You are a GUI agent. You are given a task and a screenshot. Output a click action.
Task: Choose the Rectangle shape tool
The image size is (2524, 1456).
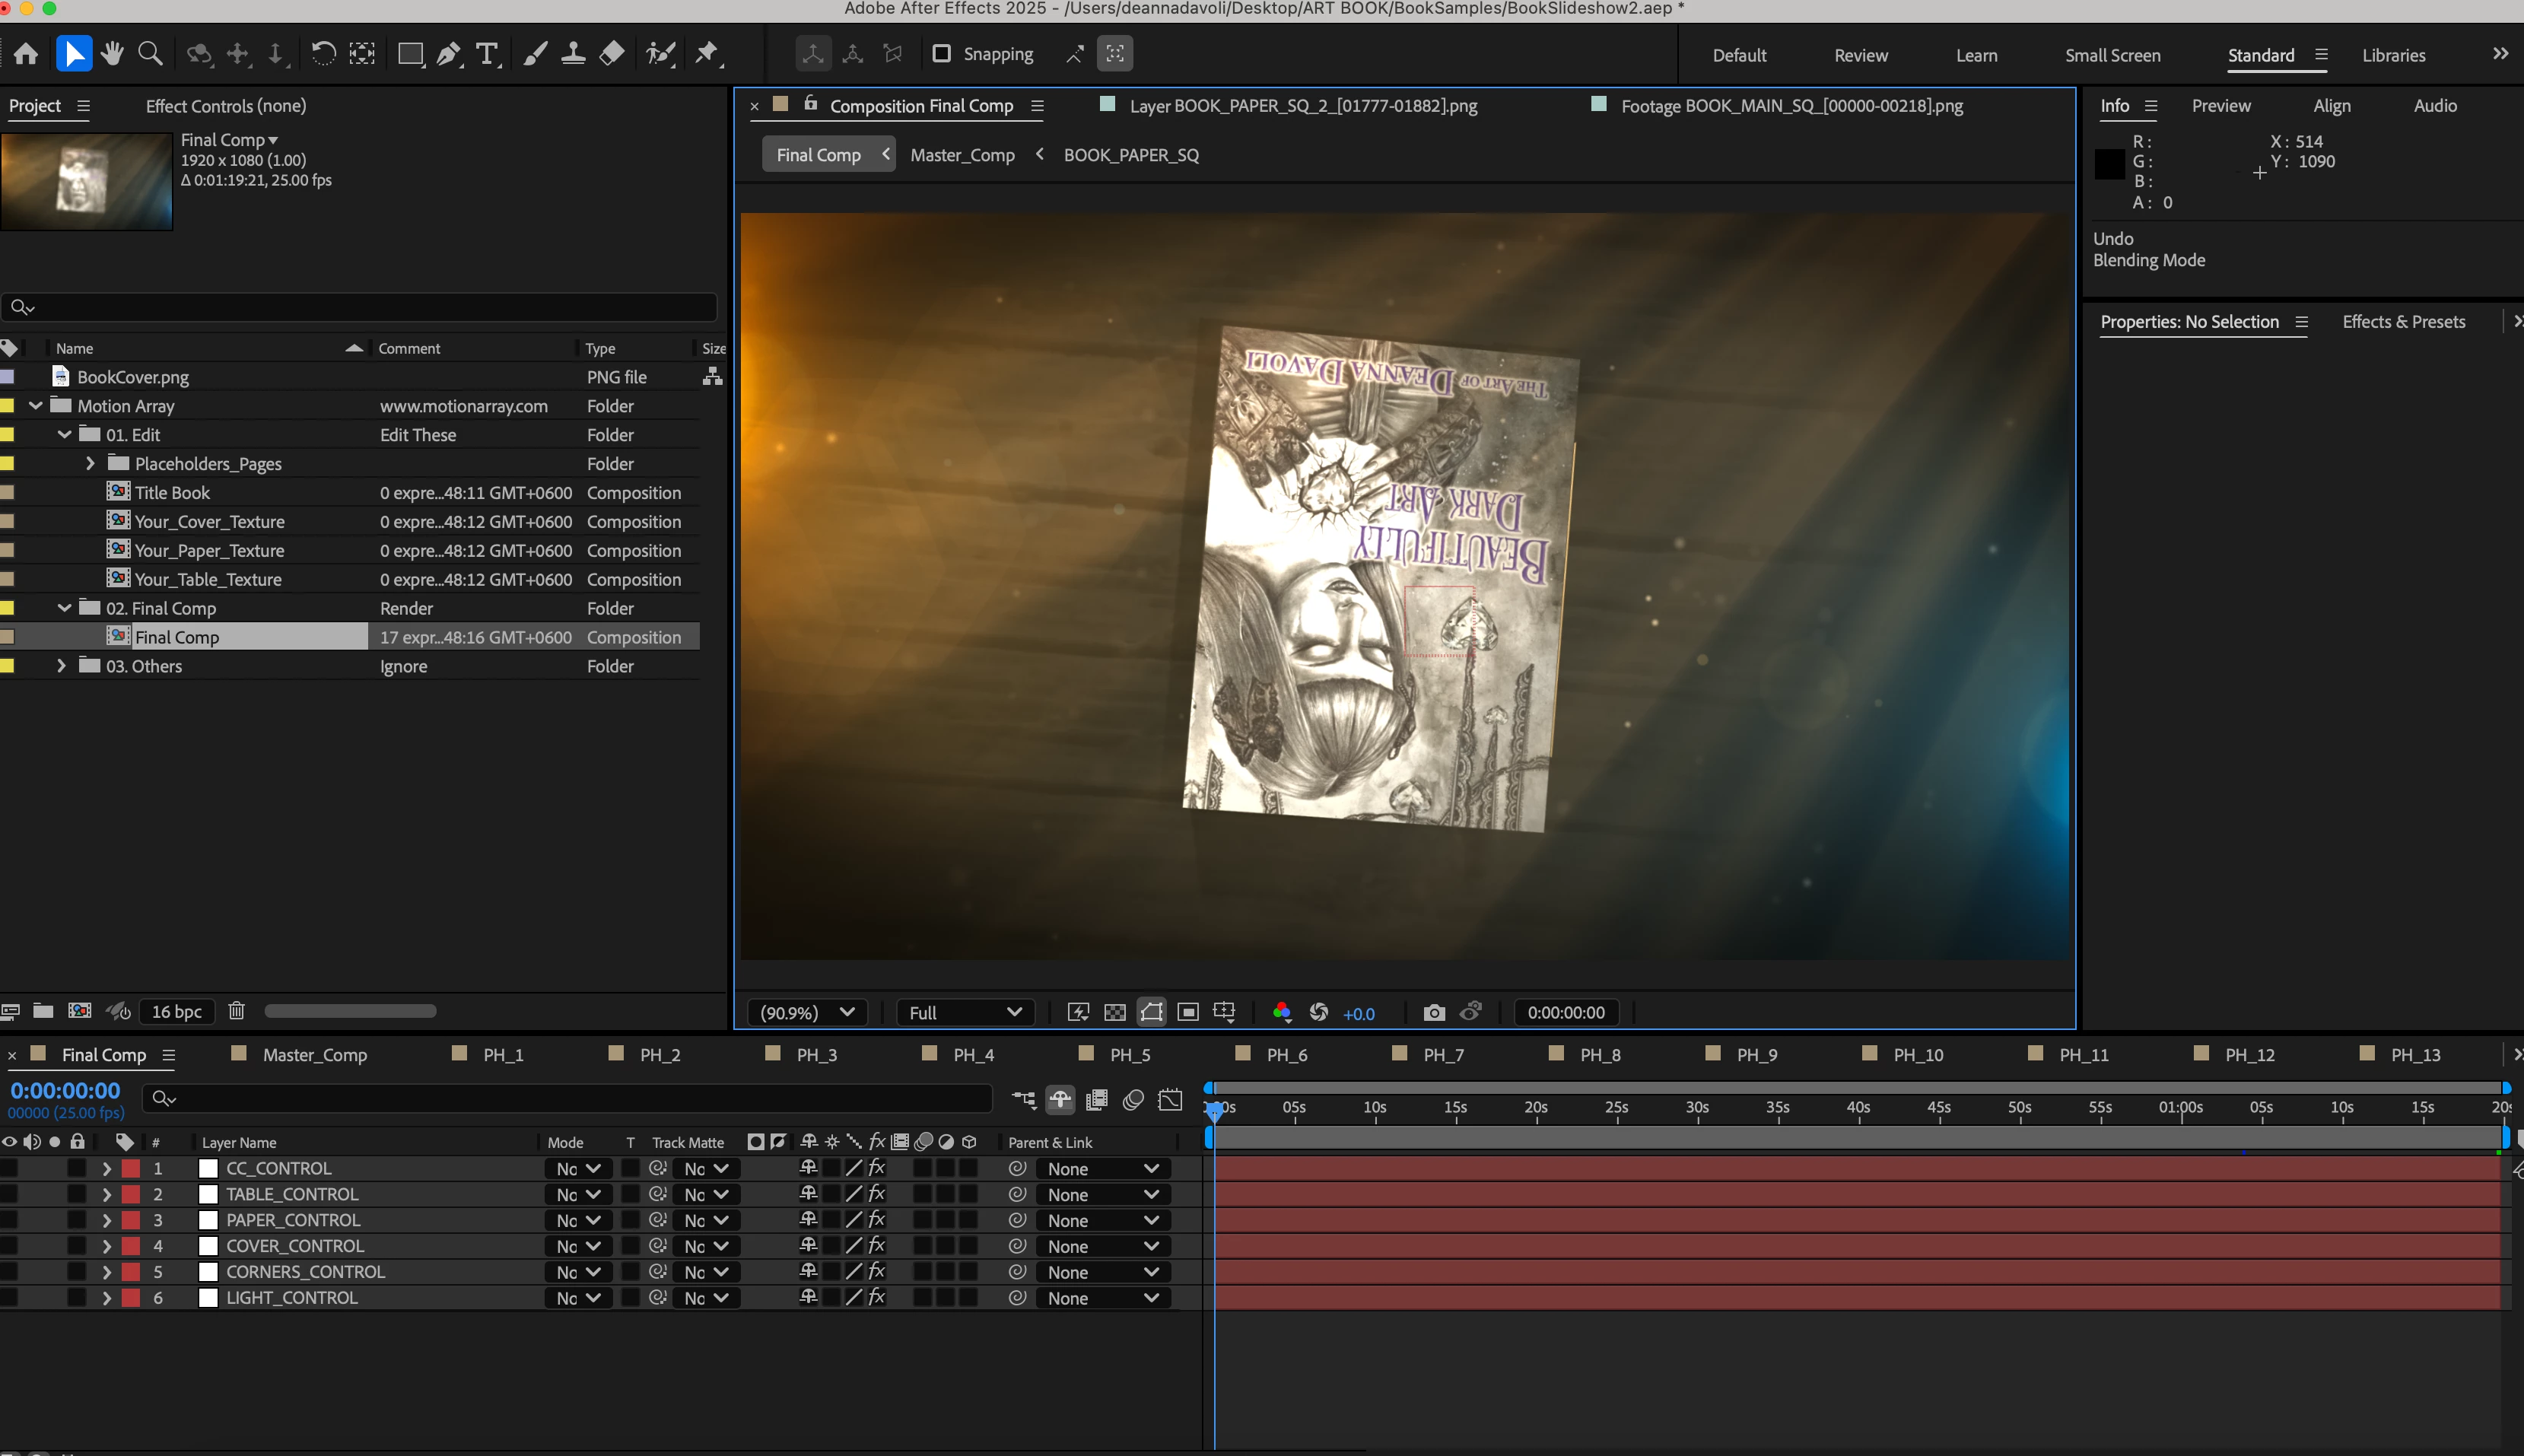point(410,54)
